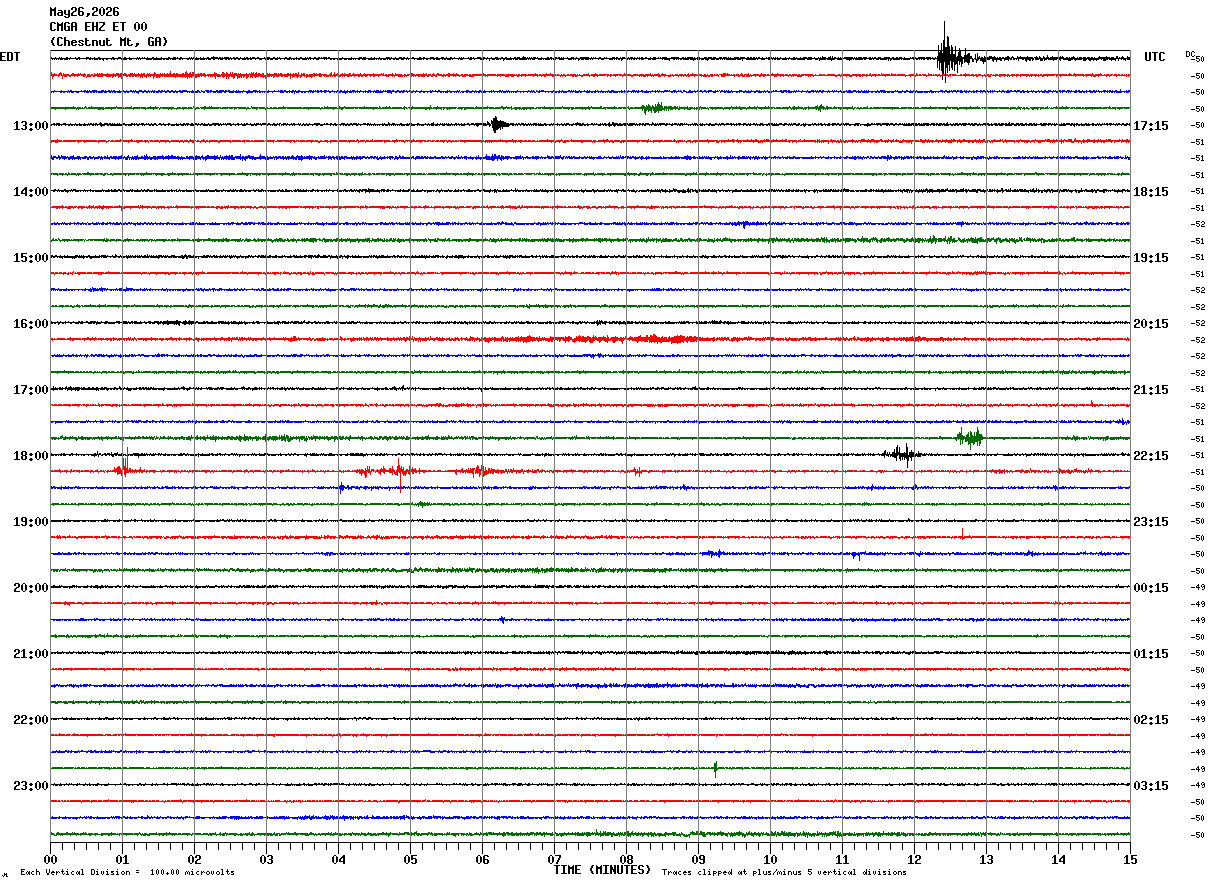This screenshot has height=886, width=1210.
Task: Click the Each Vertical Division microvolts note
Action: coord(127,872)
